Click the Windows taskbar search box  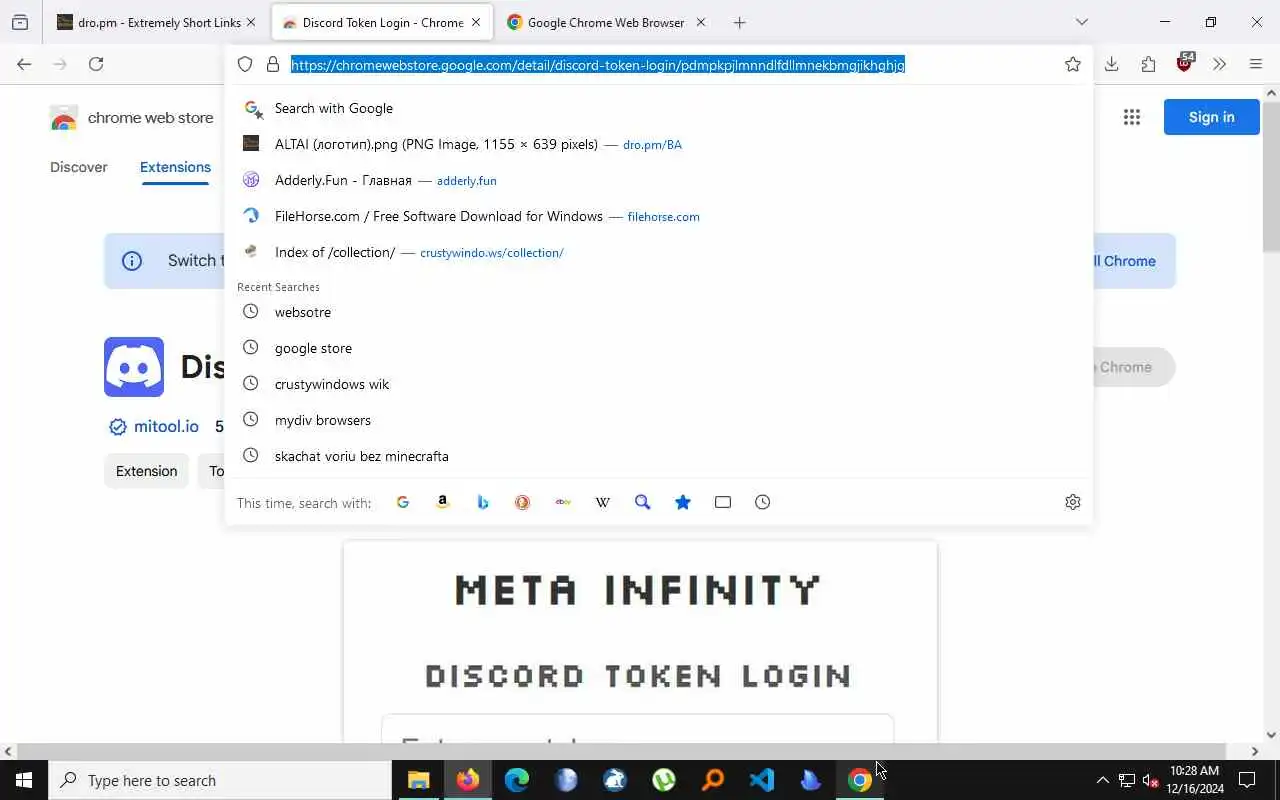[x=220, y=780]
